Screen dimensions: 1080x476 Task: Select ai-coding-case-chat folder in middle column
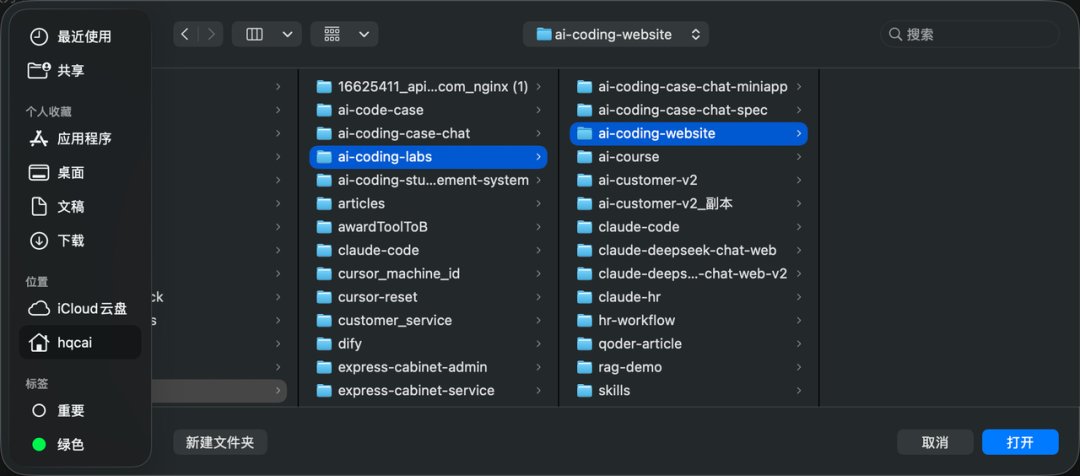tap(428, 134)
